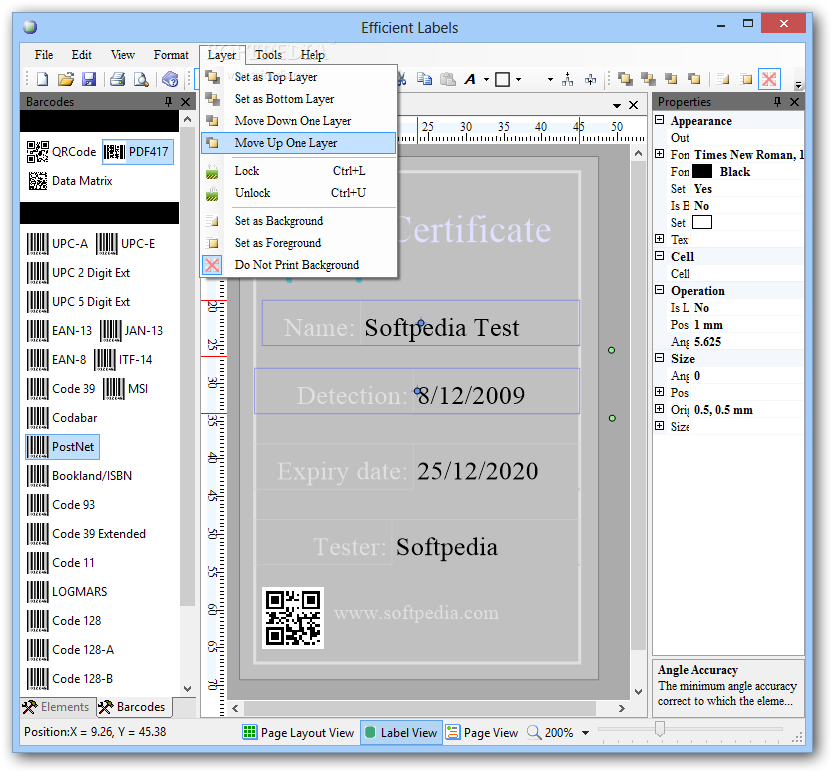This screenshot has height=773, width=833.
Task: Open the document tab list dropdown arrow
Action: pyautogui.click(x=617, y=105)
